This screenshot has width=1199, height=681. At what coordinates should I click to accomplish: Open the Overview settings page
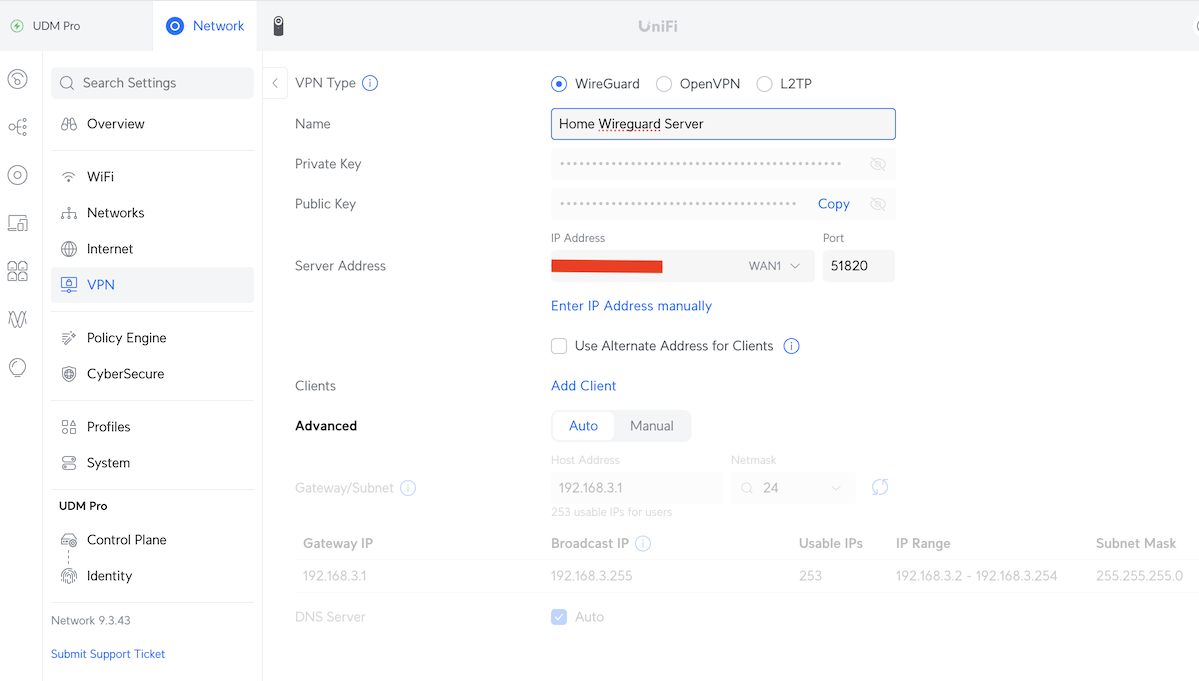tap(152, 124)
